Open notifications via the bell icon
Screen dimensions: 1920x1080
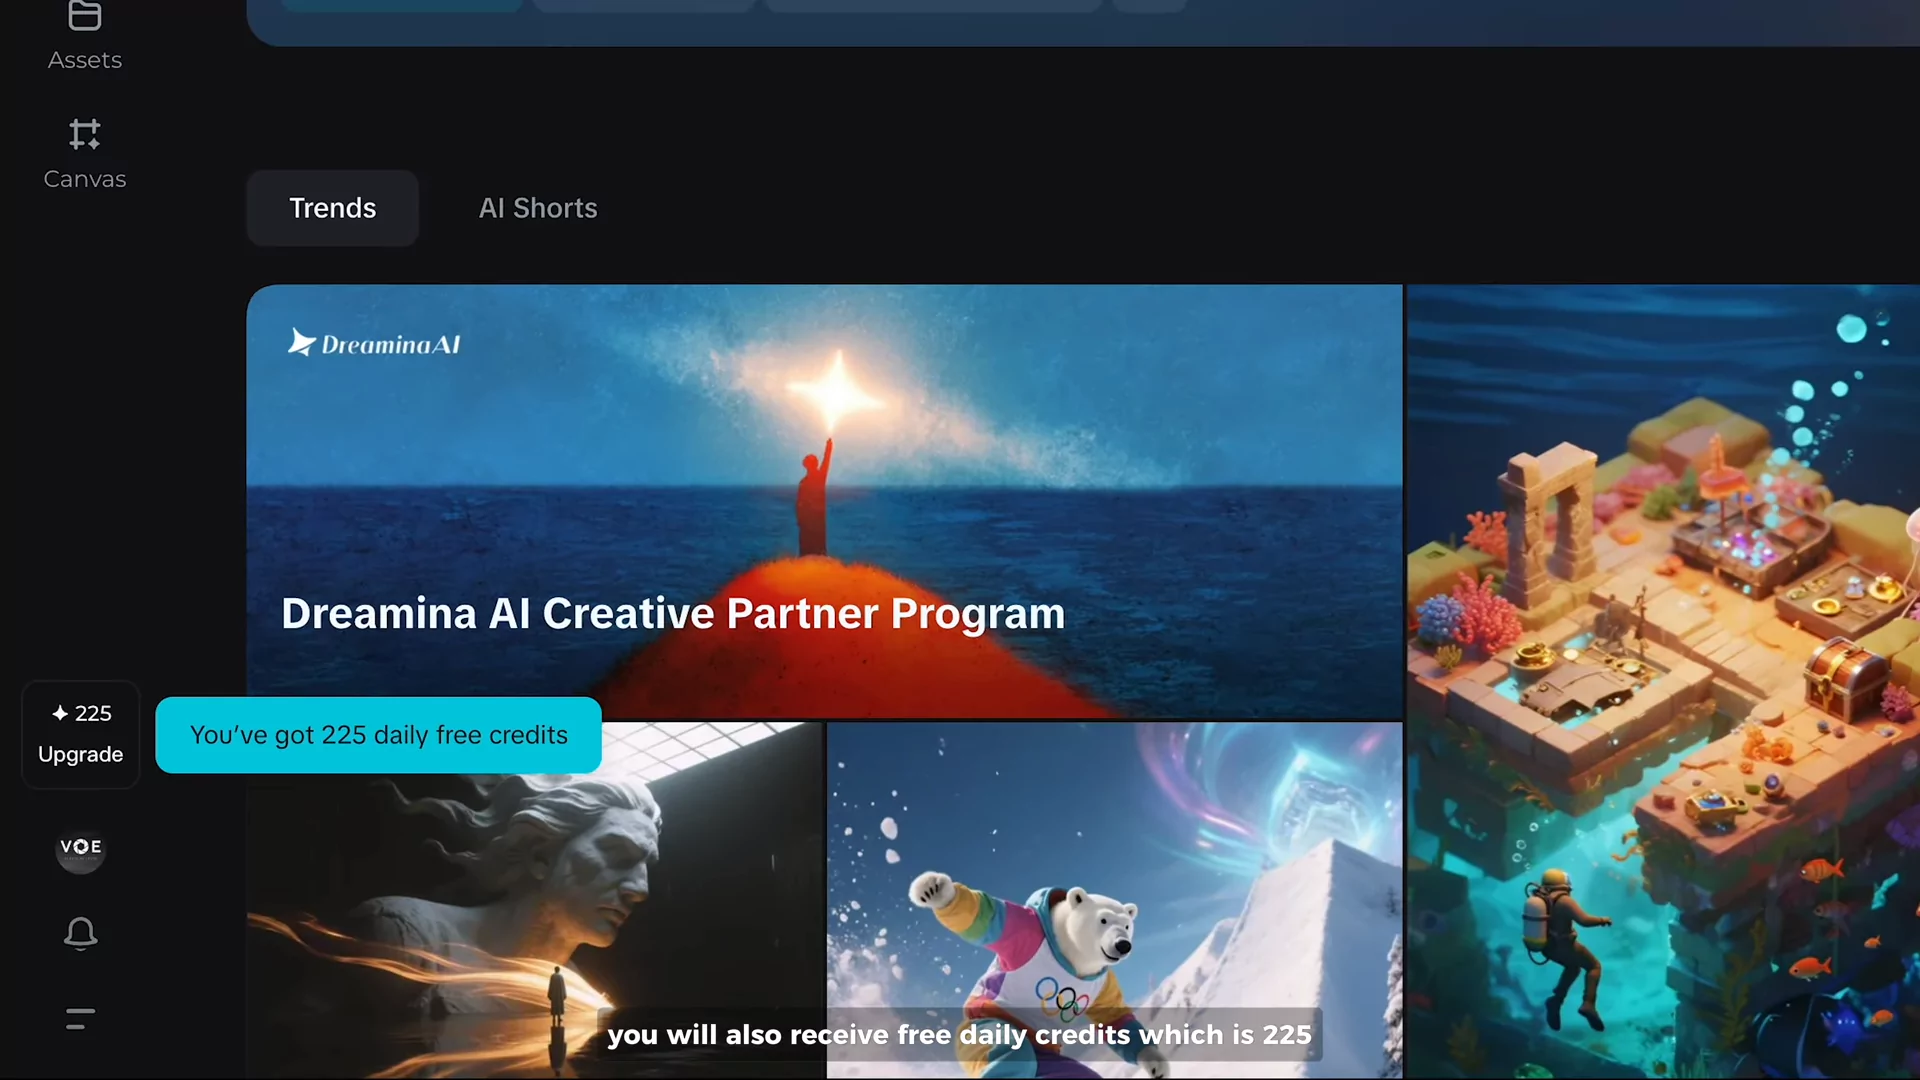coord(80,933)
